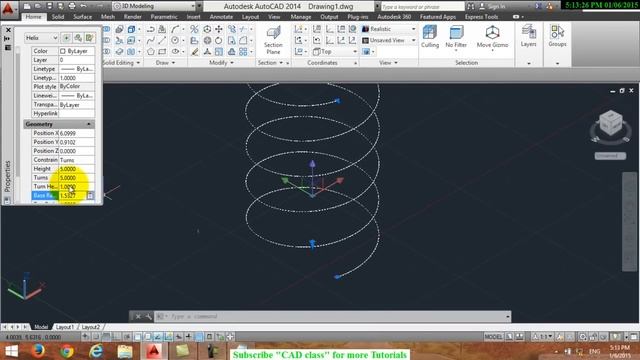Screen dimensions: 640x360
Task: Open the Layers panel button
Action: point(529,36)
